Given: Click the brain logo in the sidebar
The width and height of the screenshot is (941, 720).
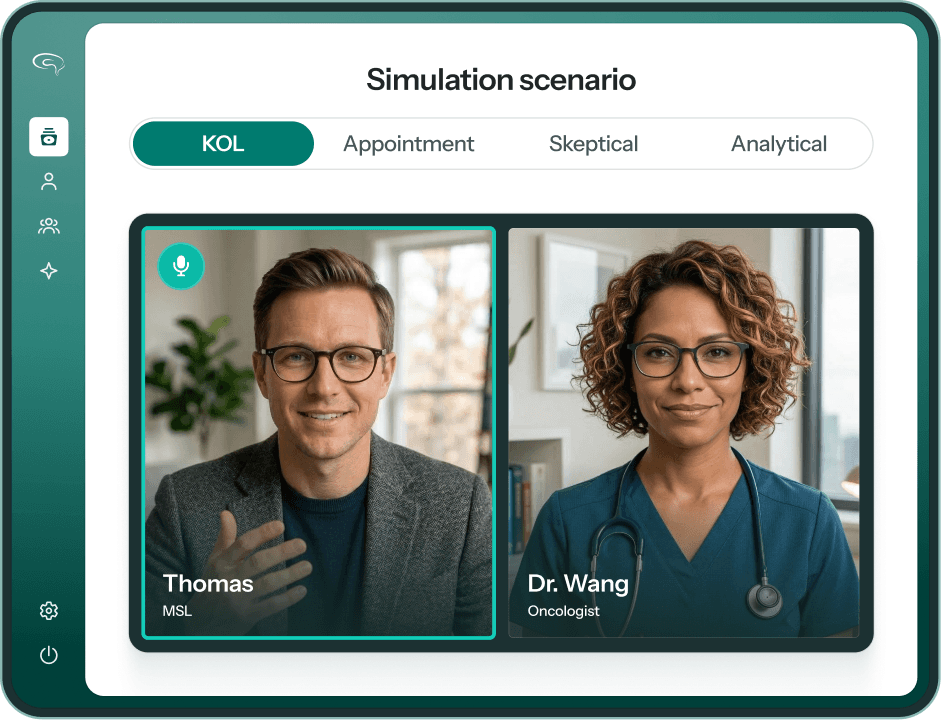Looking at the screenshot, I should (49, 63).
